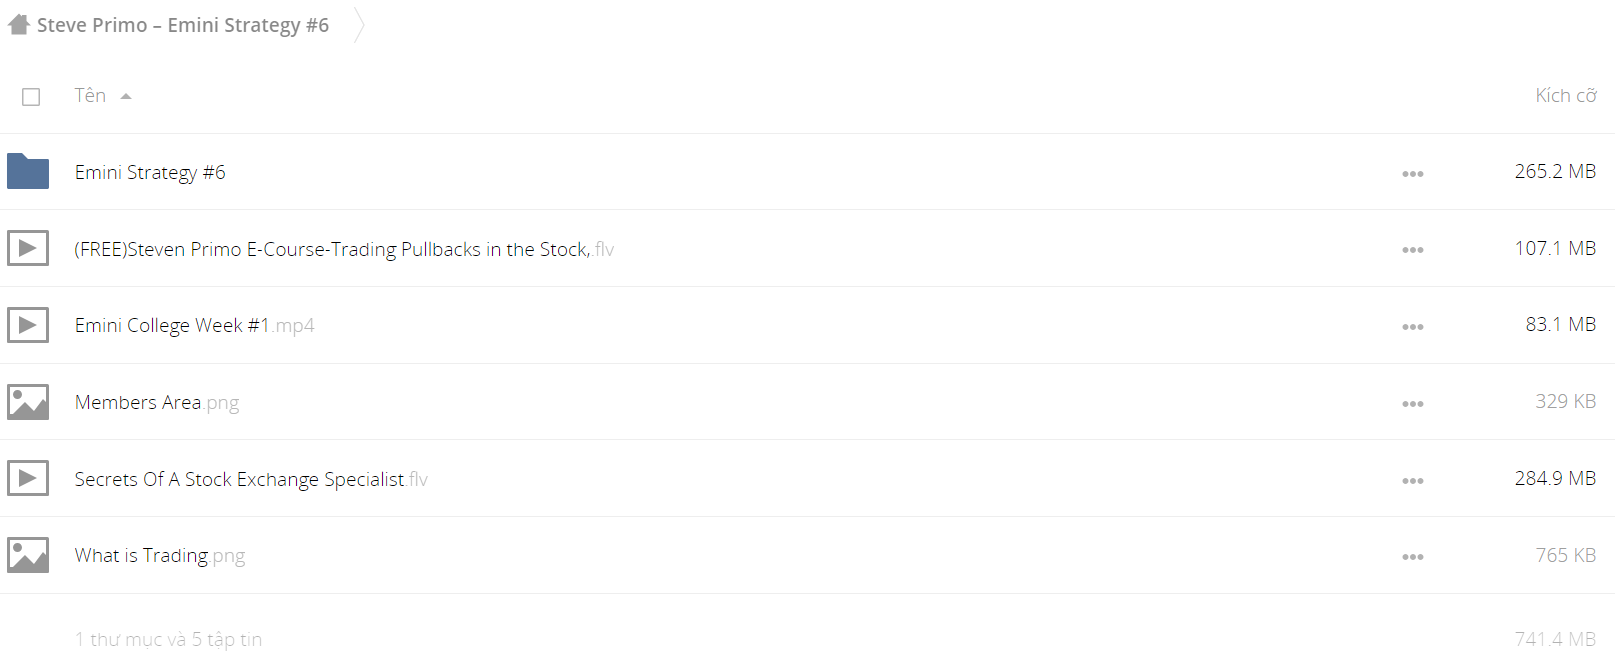The image size is (1615, 670).
Task: Sort by the Tên column header
Action: pos(90,95)
